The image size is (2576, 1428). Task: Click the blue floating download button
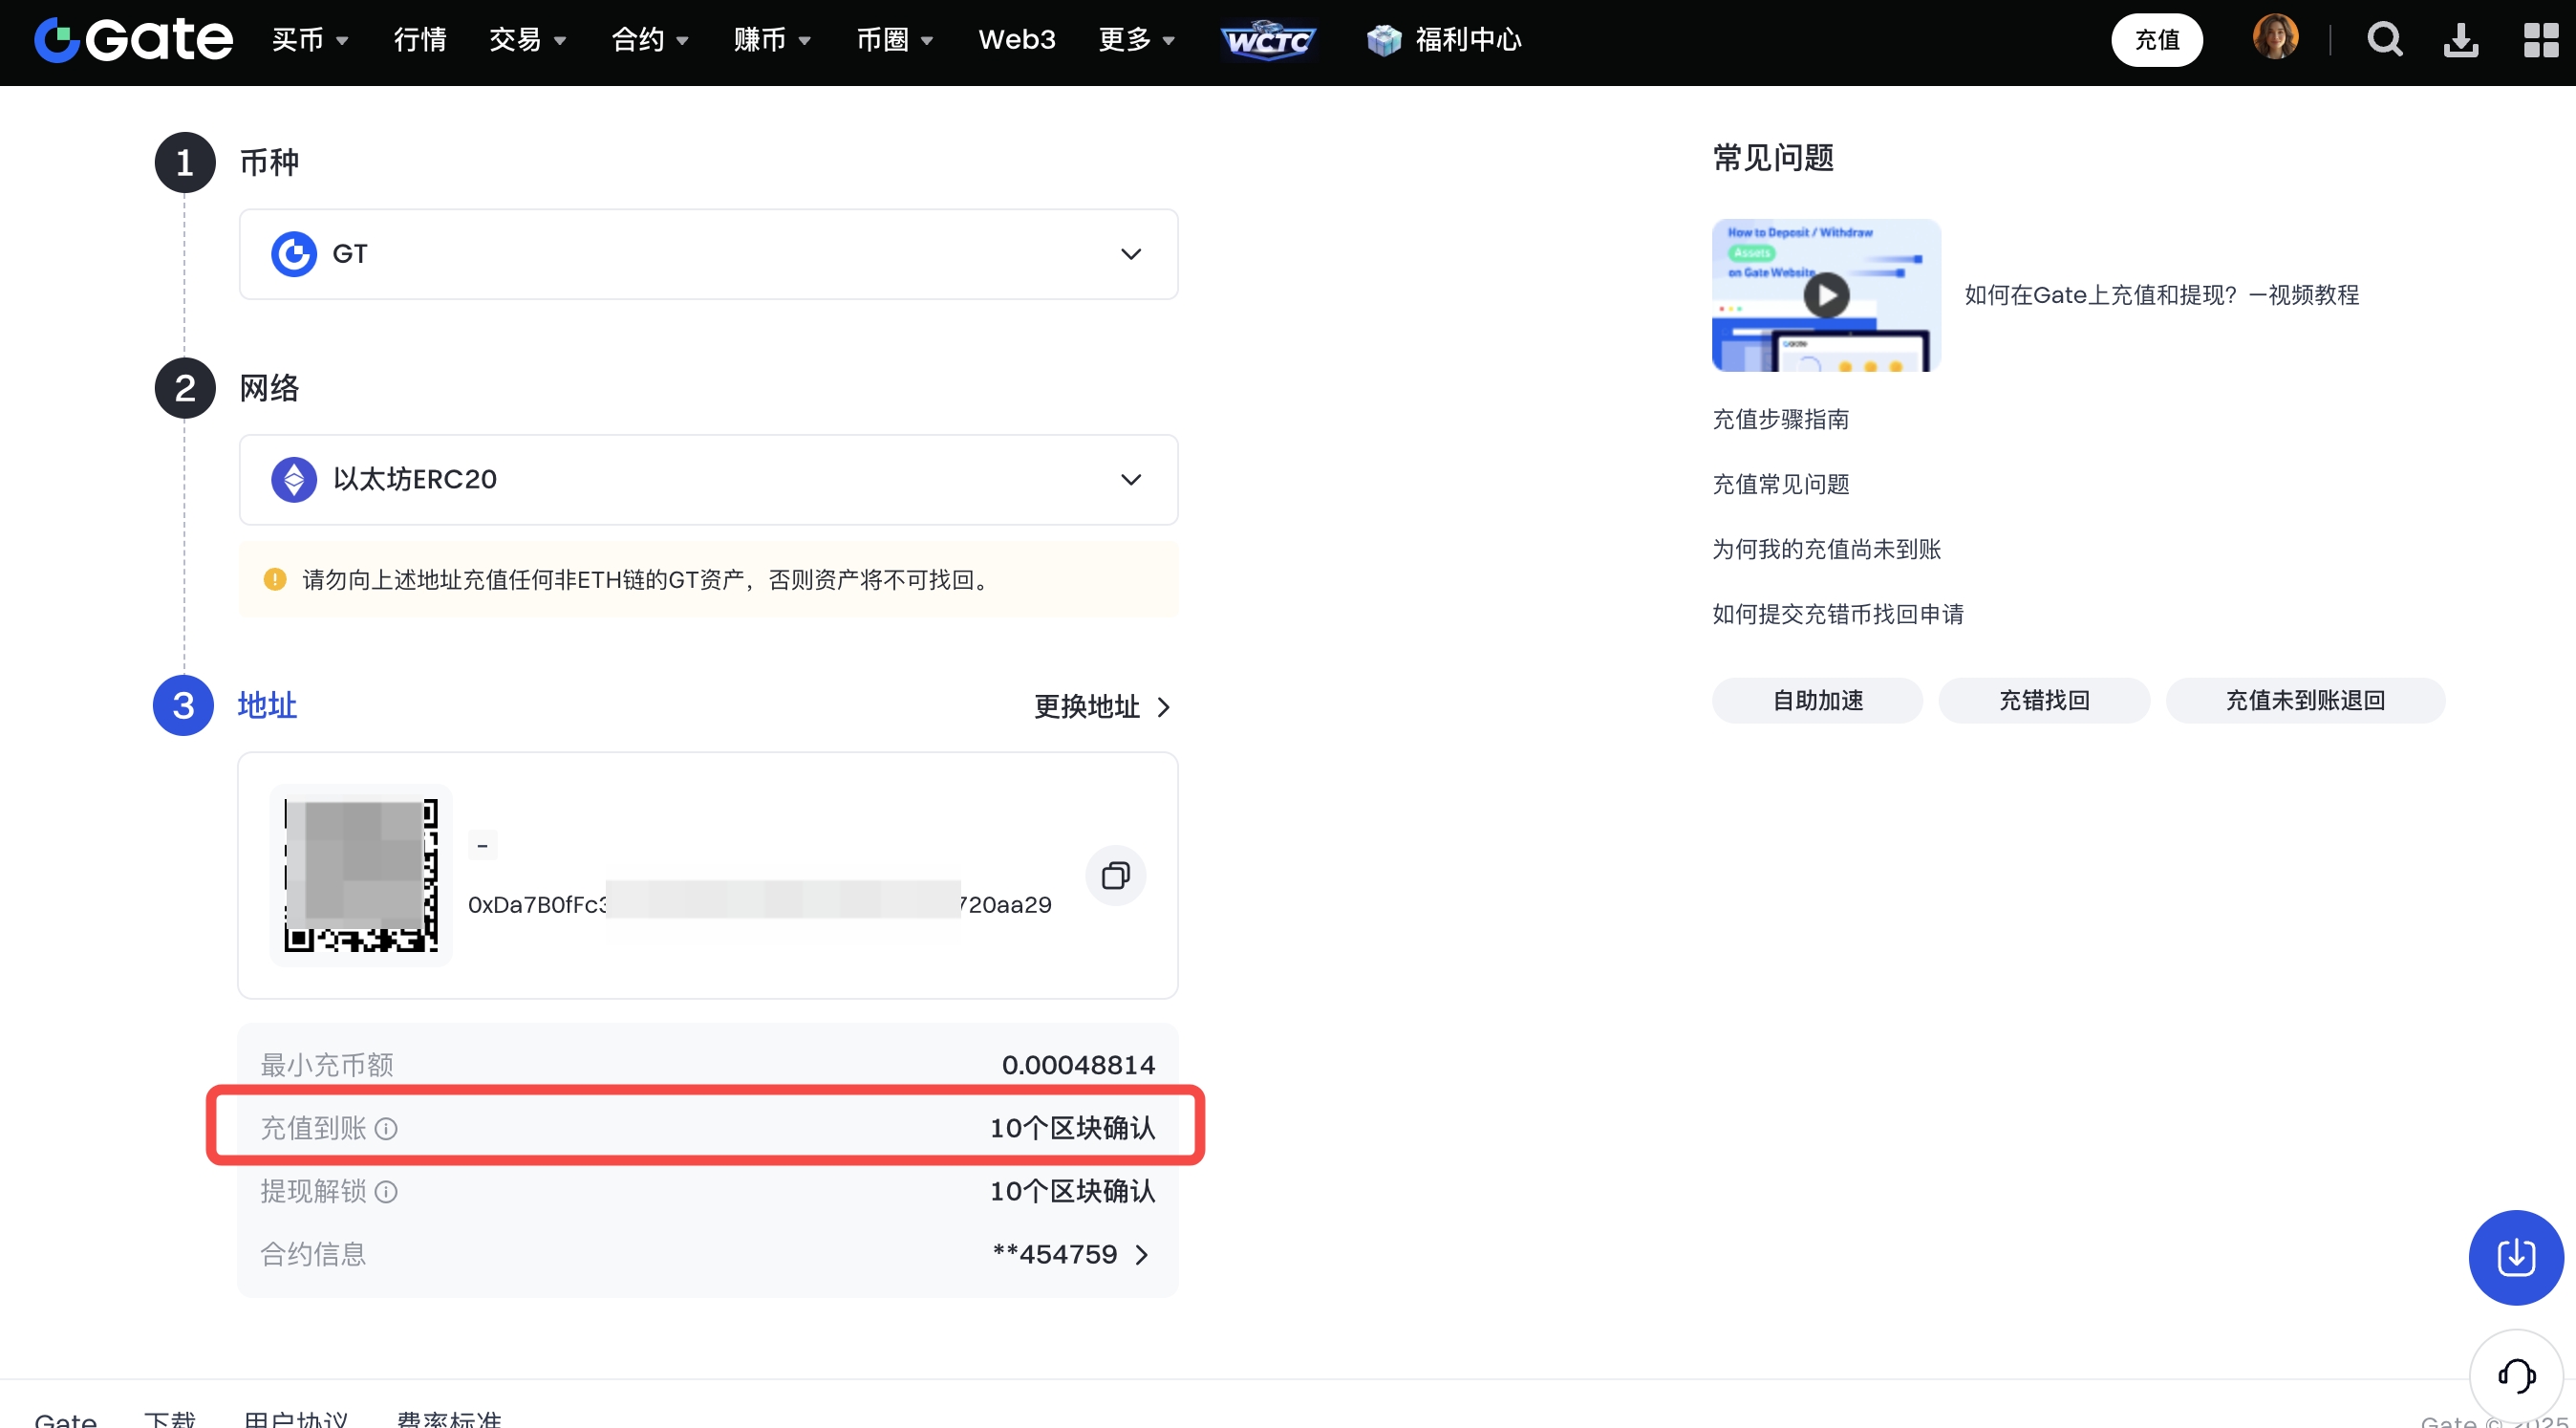2515,1257
